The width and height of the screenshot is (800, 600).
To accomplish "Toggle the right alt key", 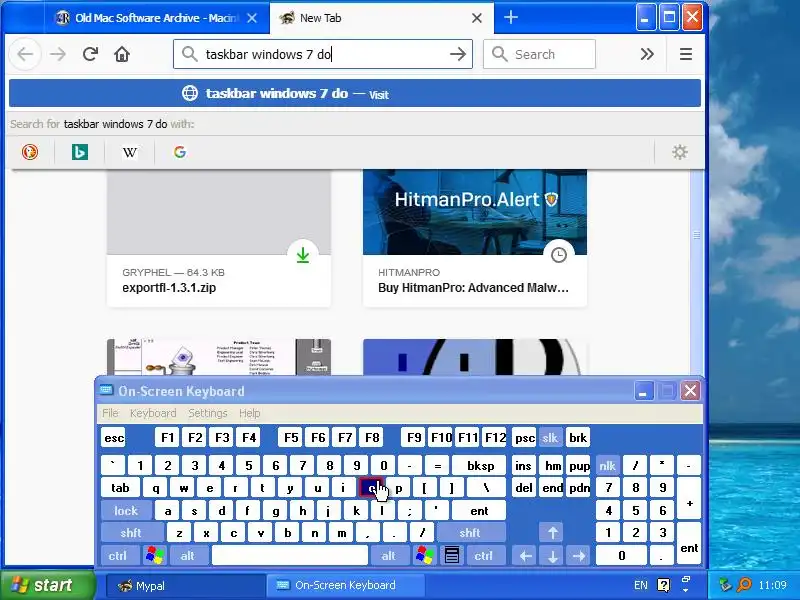I will [389, 555].
